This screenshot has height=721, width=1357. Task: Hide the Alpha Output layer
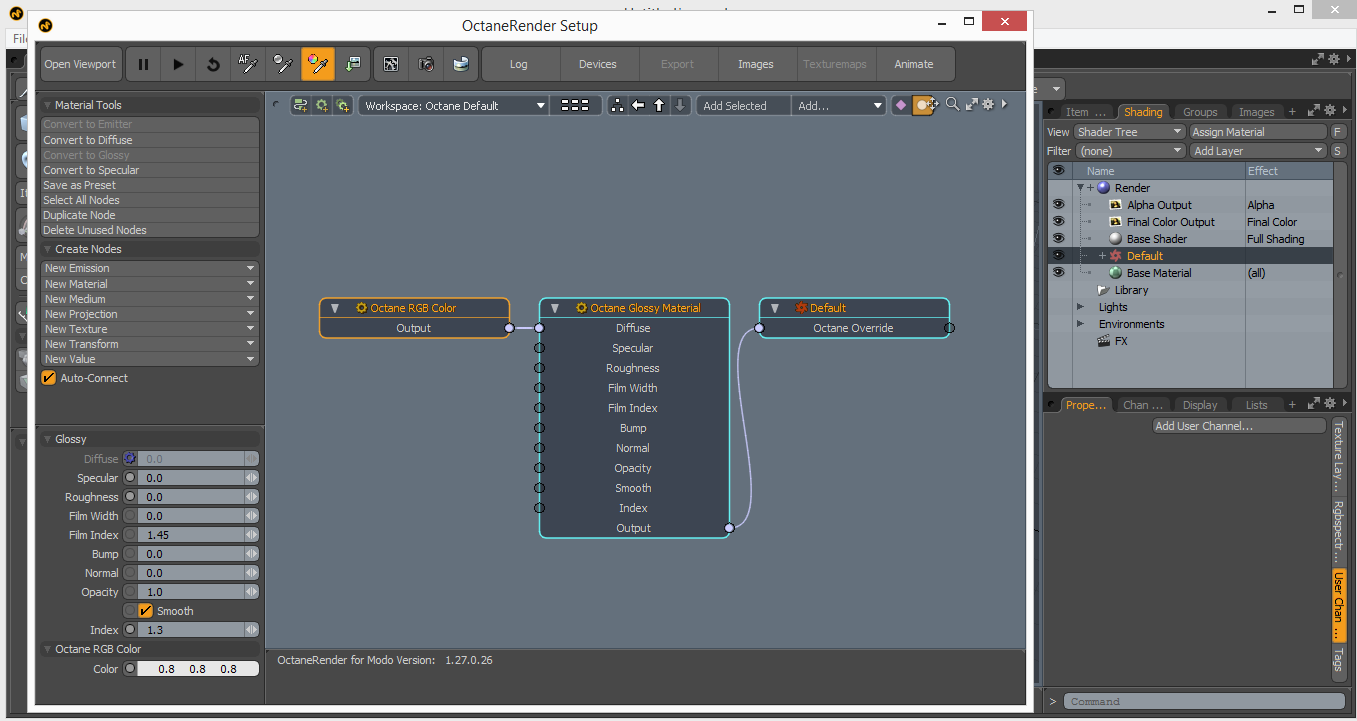coord(1058,205)
